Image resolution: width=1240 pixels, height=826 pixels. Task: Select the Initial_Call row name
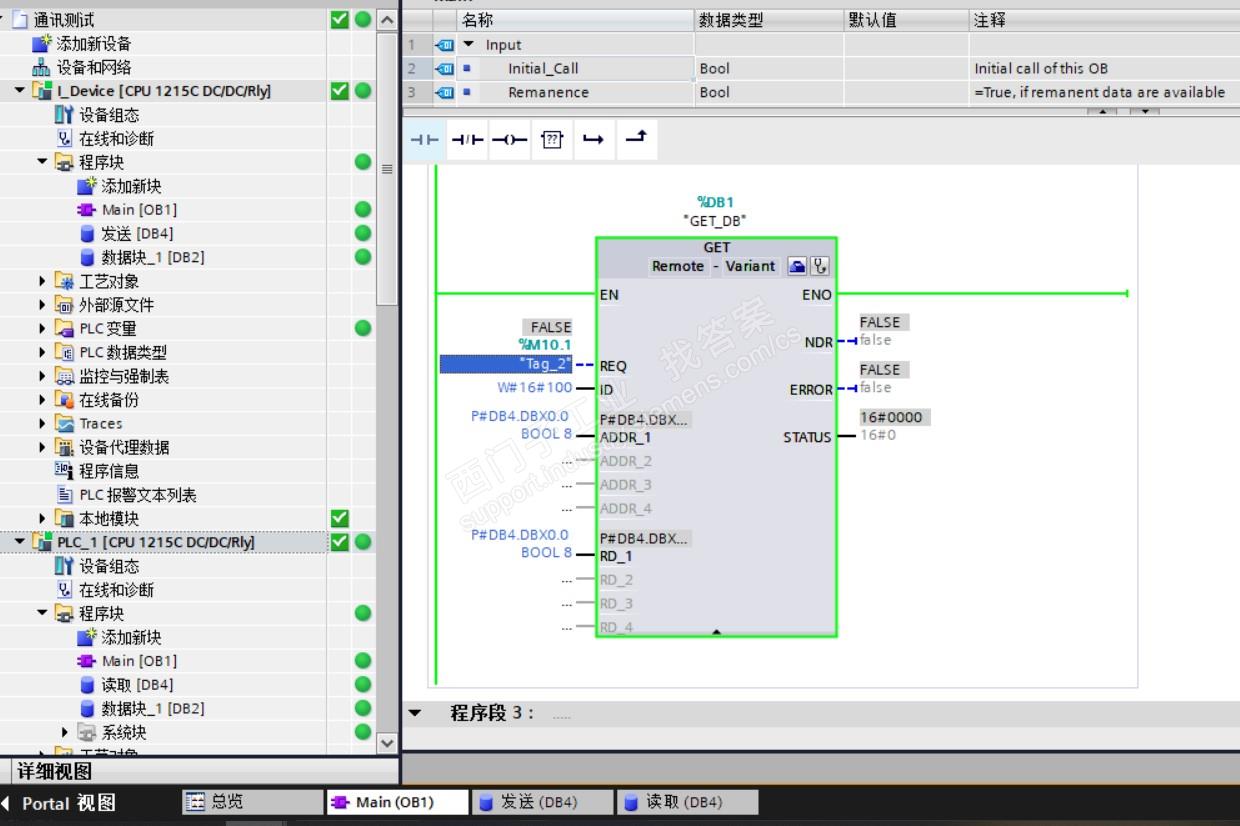(x=543, y=68)
